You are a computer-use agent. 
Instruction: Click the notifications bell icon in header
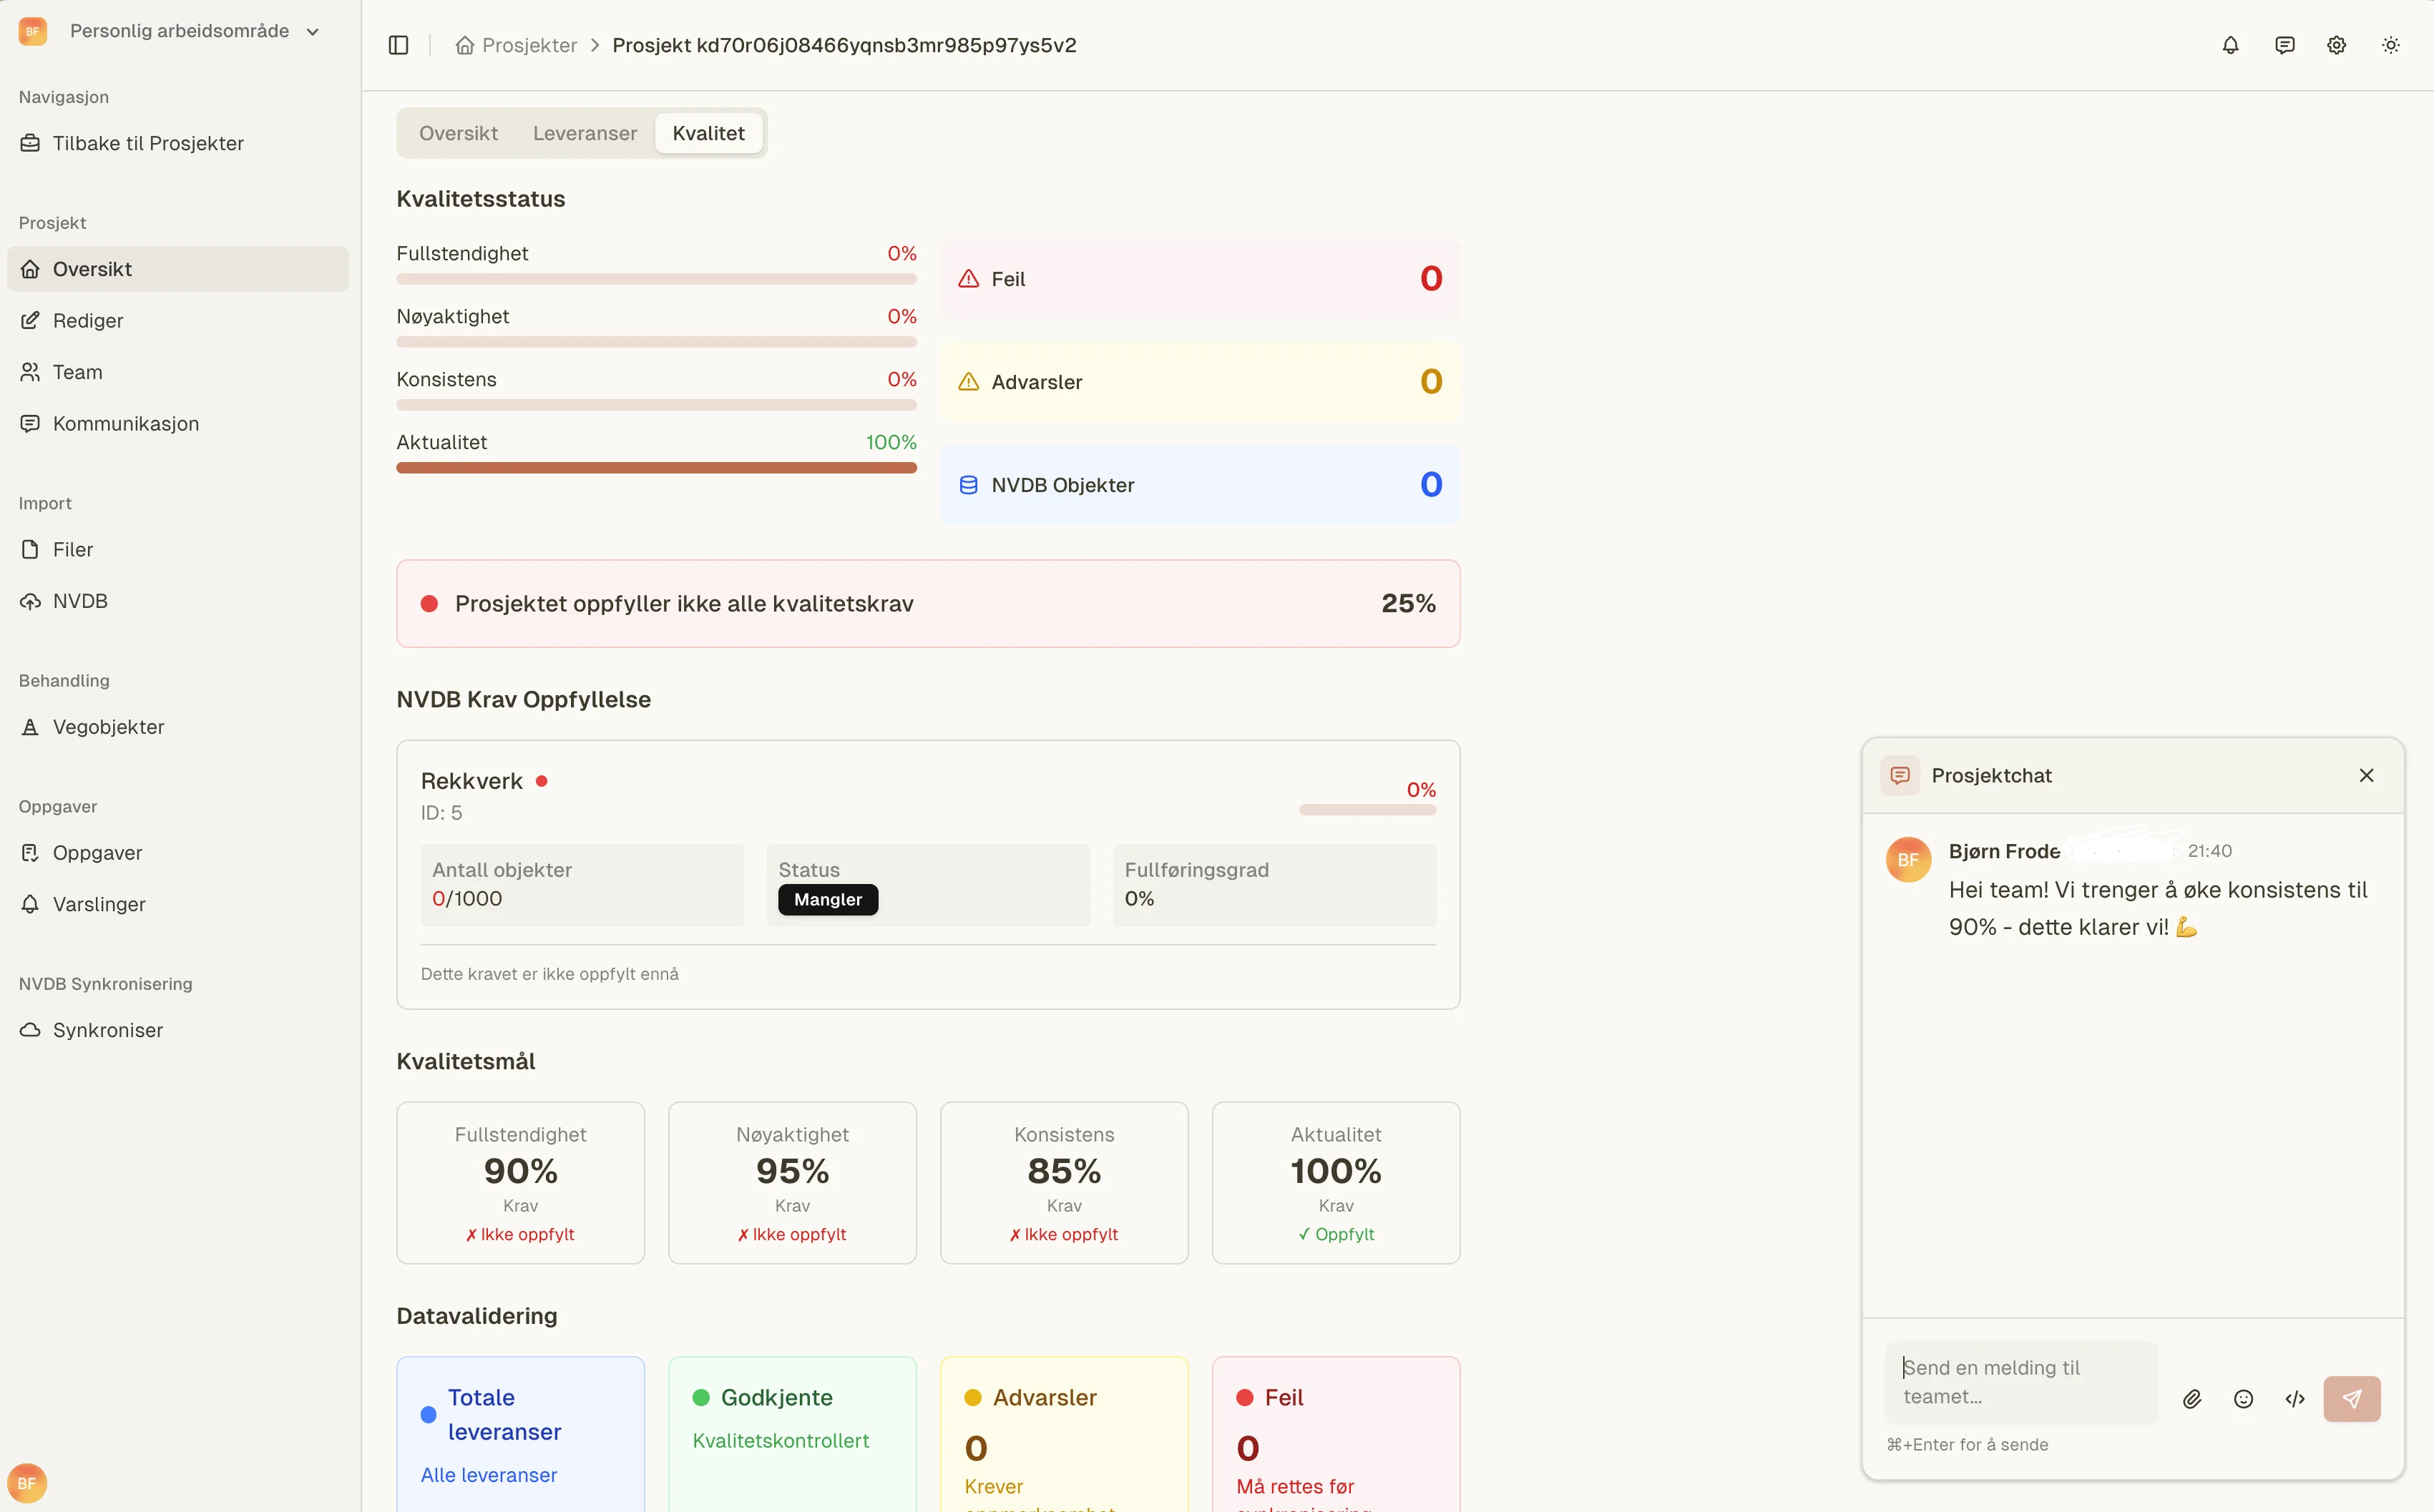pos(2230,45)
